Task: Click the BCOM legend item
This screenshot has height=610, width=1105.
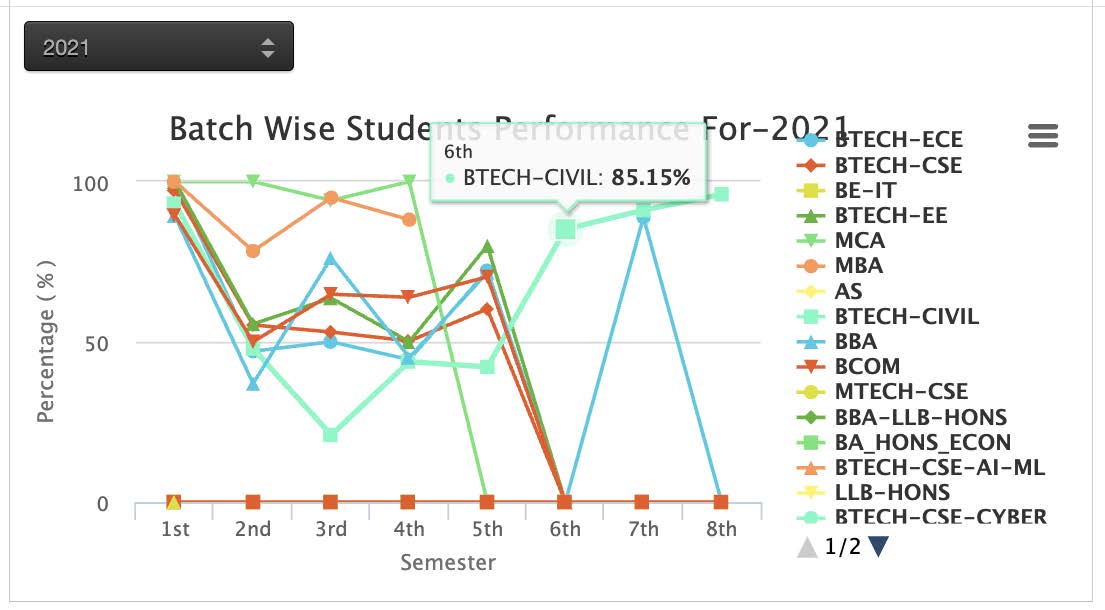Action: click(867, 367)
